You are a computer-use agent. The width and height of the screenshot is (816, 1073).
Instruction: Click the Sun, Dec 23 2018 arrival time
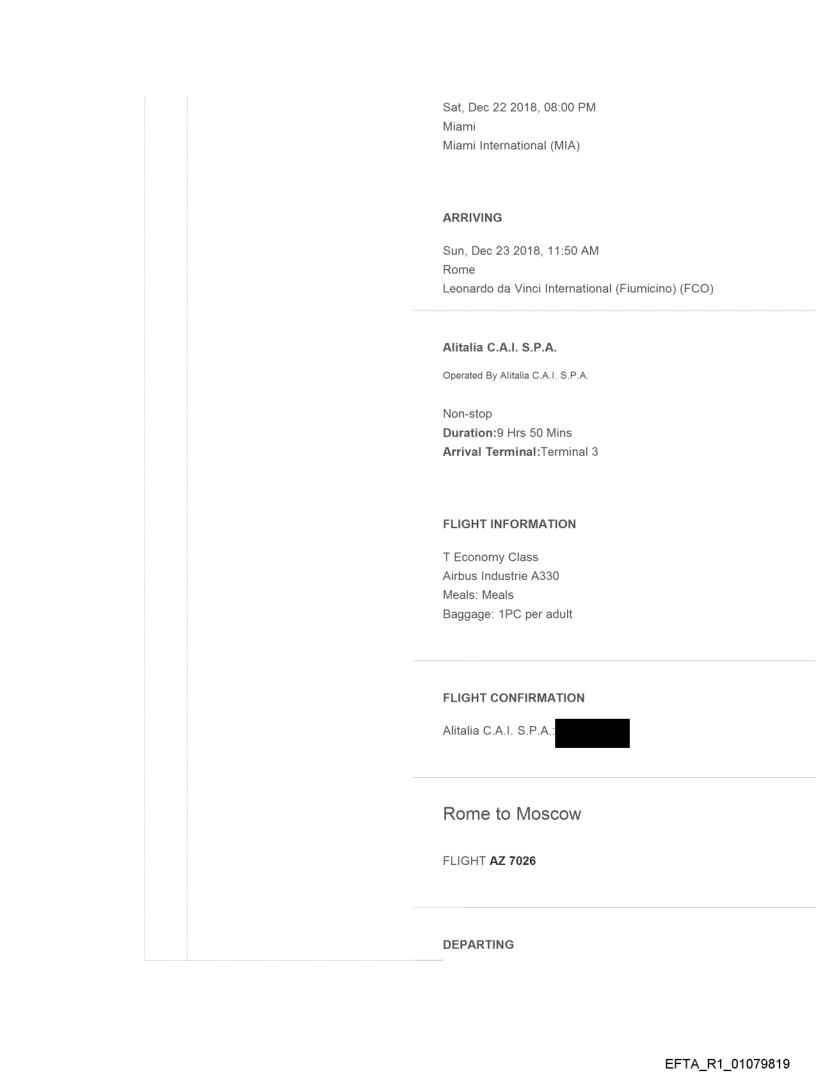(520, 251)
